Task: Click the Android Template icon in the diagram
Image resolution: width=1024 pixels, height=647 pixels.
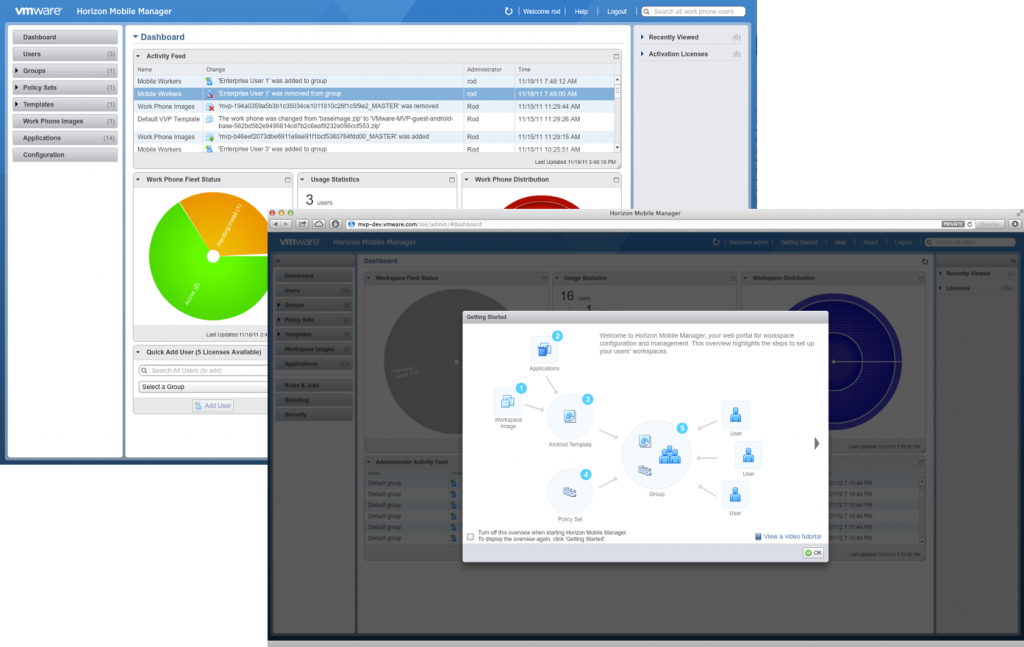Action: 569,417
